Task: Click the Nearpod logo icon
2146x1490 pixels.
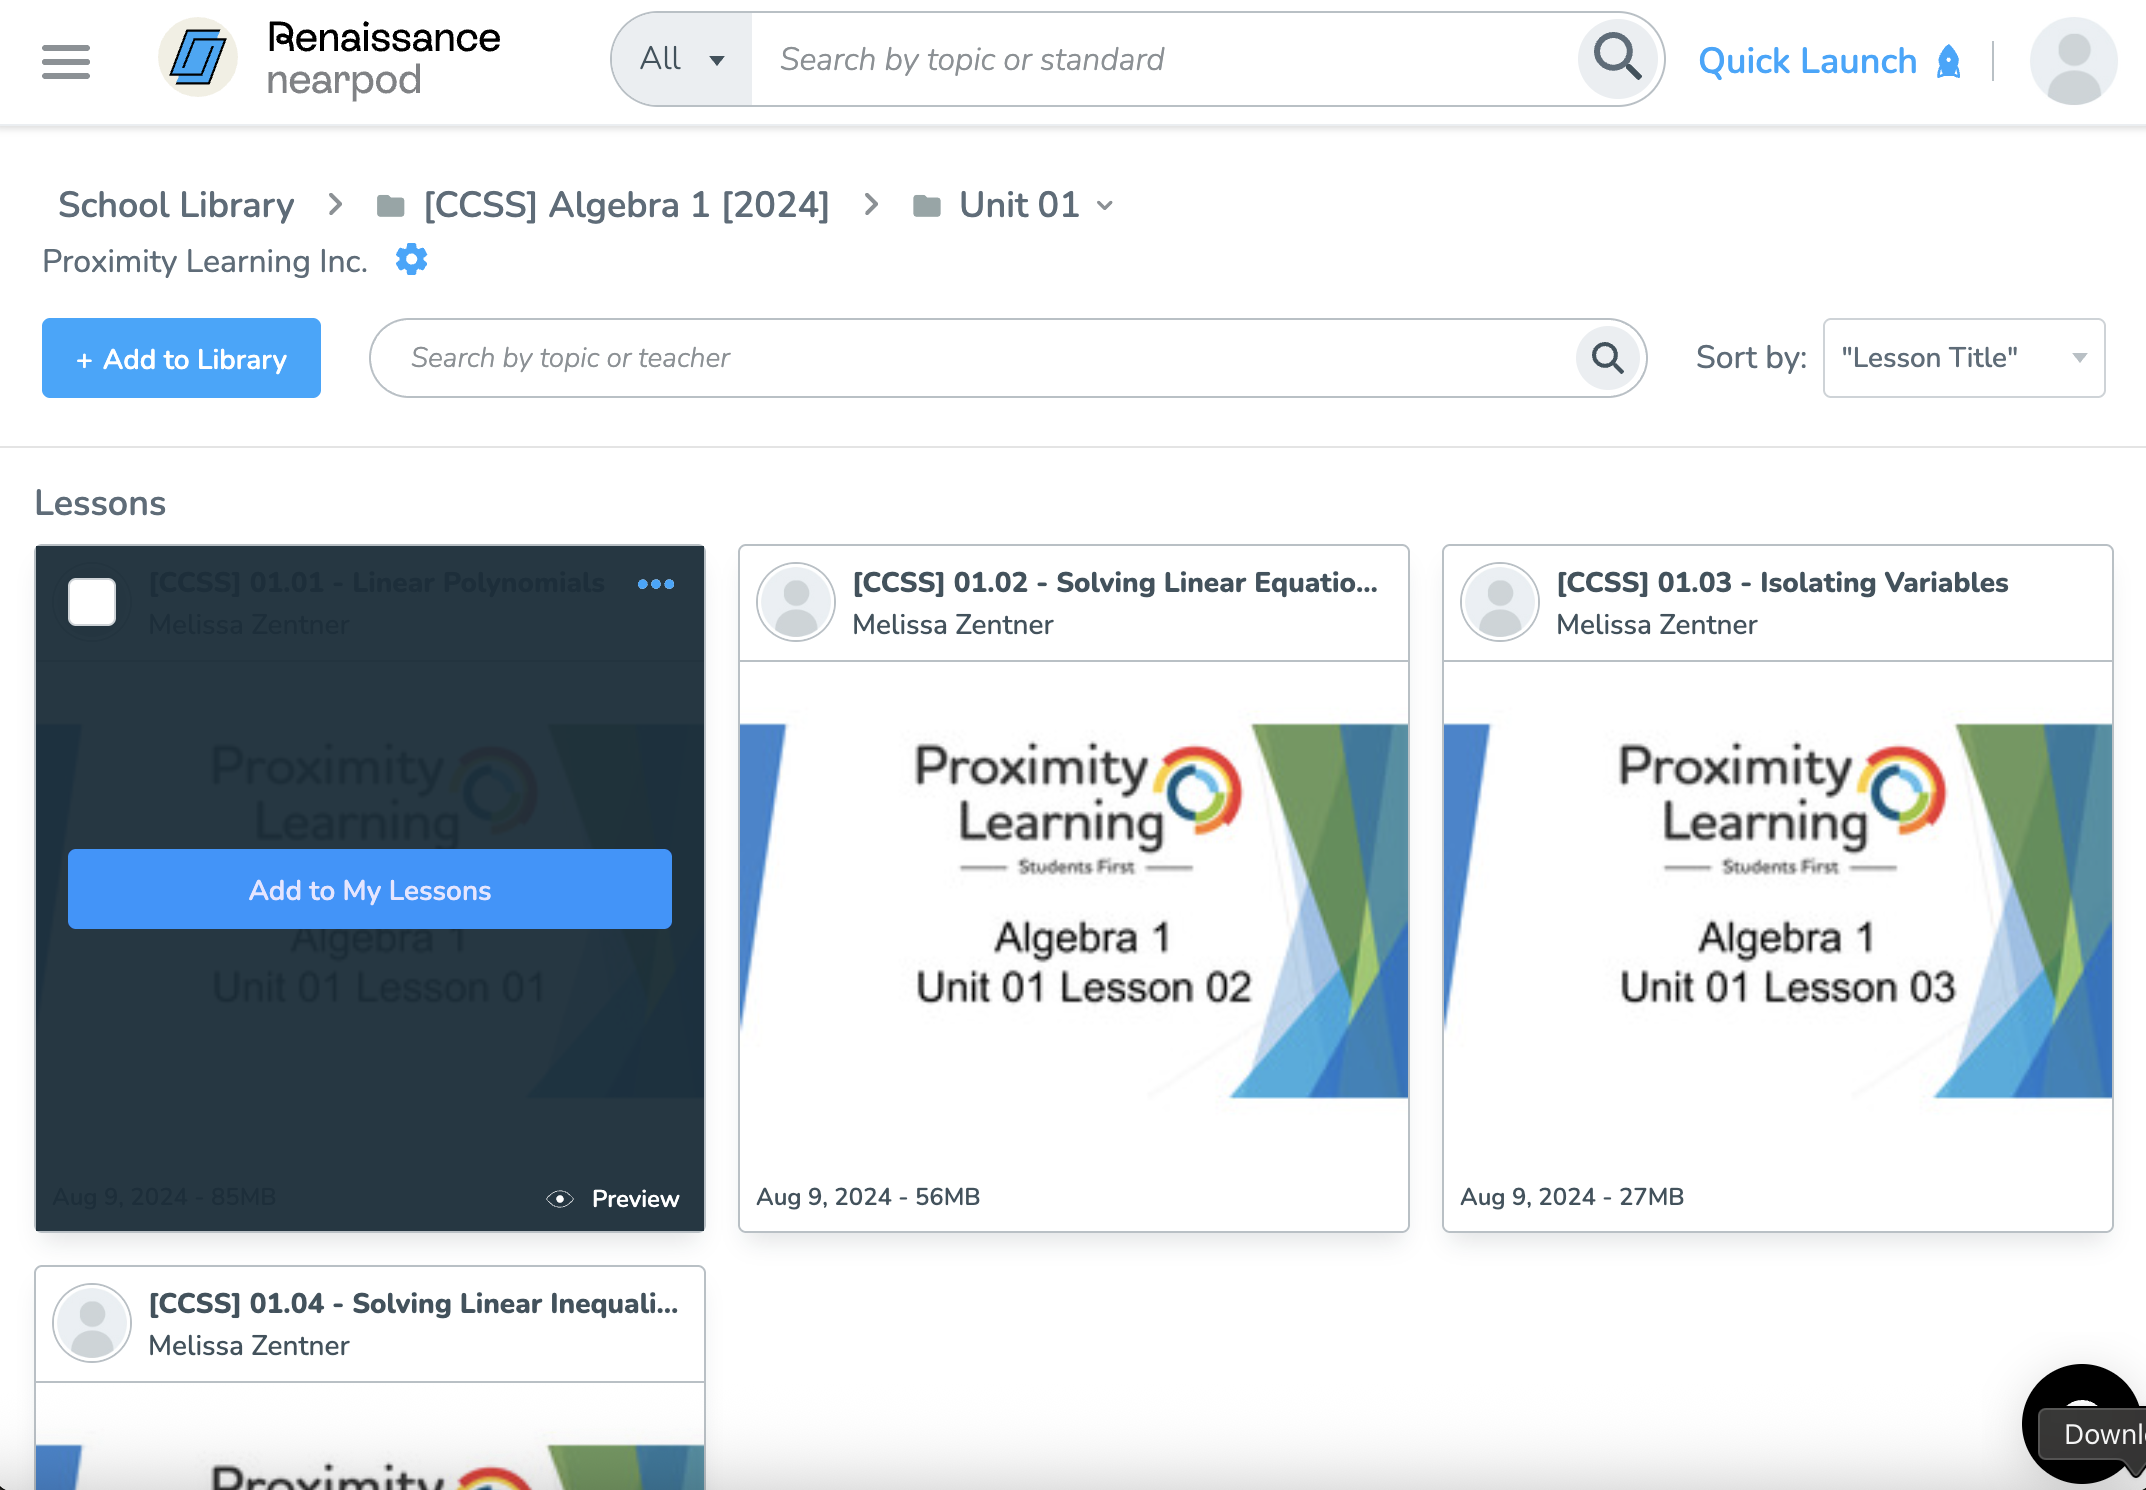Action: pyautogui.click(x=197, y=58)
